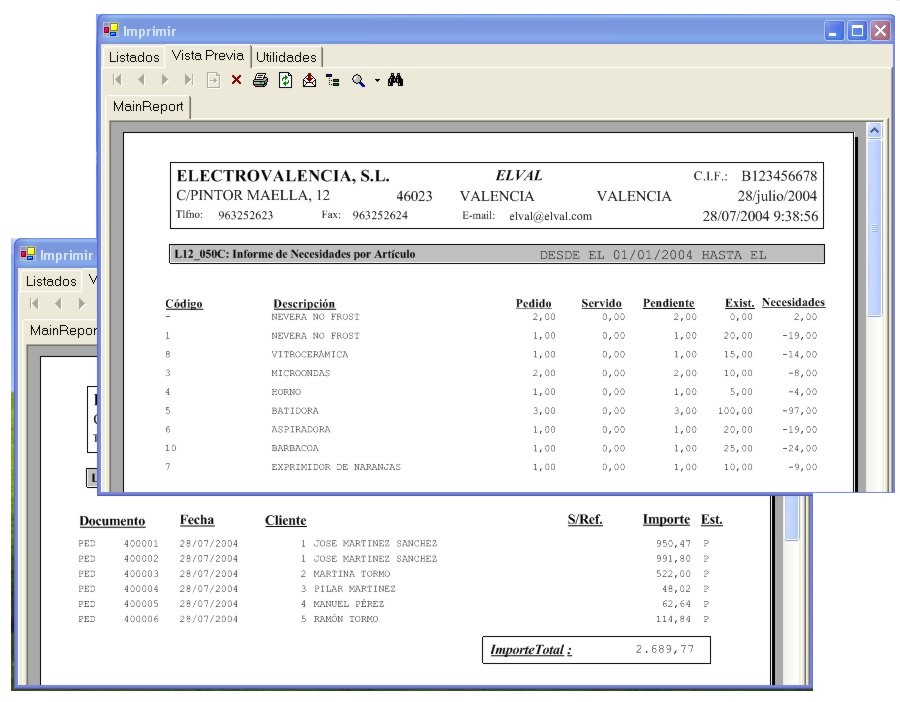The width and height of the screenshot is (900, 702).
Task: Click the ImporteTotal value 2.689,77
Action: pyautogui.click(x=665, y=649)
